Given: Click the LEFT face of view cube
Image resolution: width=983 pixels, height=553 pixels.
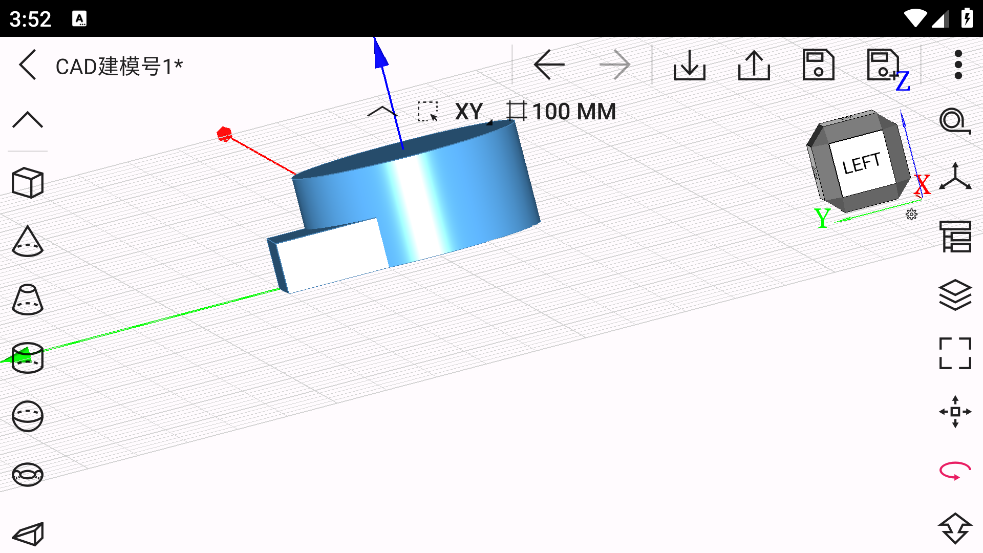Looking at the screenshot, I should pyautogui.click(x=861, y=164).
